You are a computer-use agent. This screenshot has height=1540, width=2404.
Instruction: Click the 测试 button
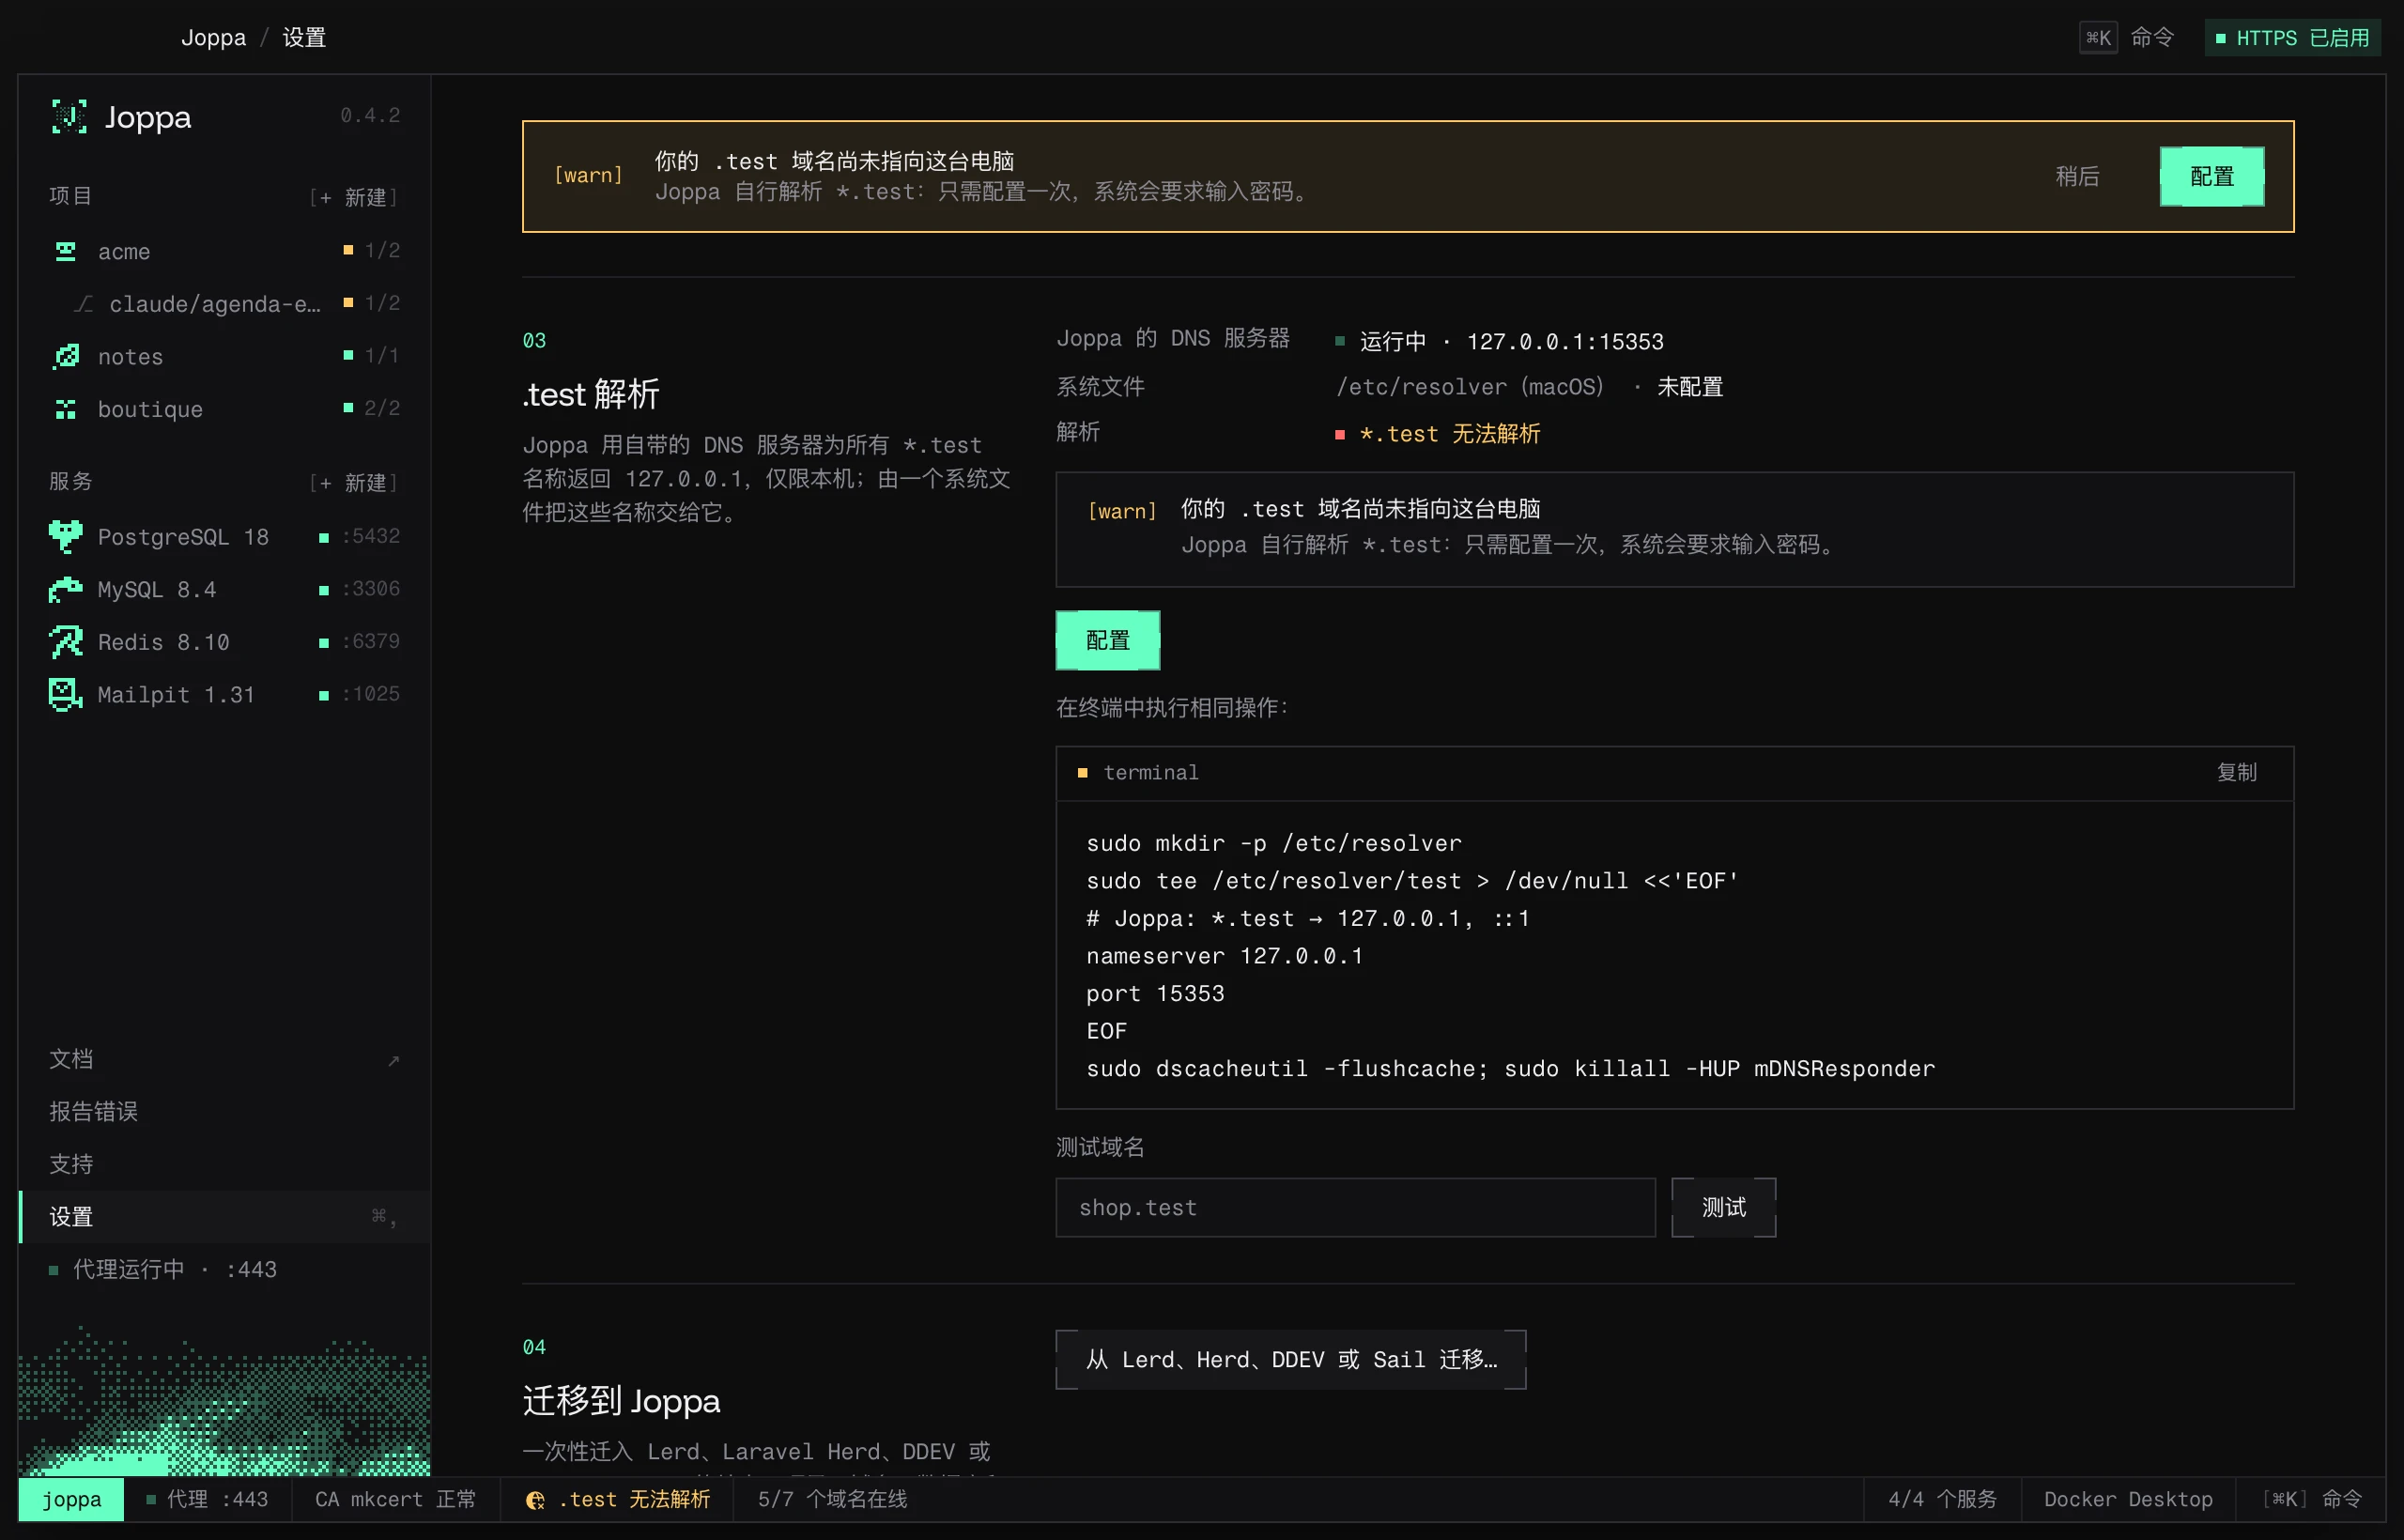pos(1724,1207)
